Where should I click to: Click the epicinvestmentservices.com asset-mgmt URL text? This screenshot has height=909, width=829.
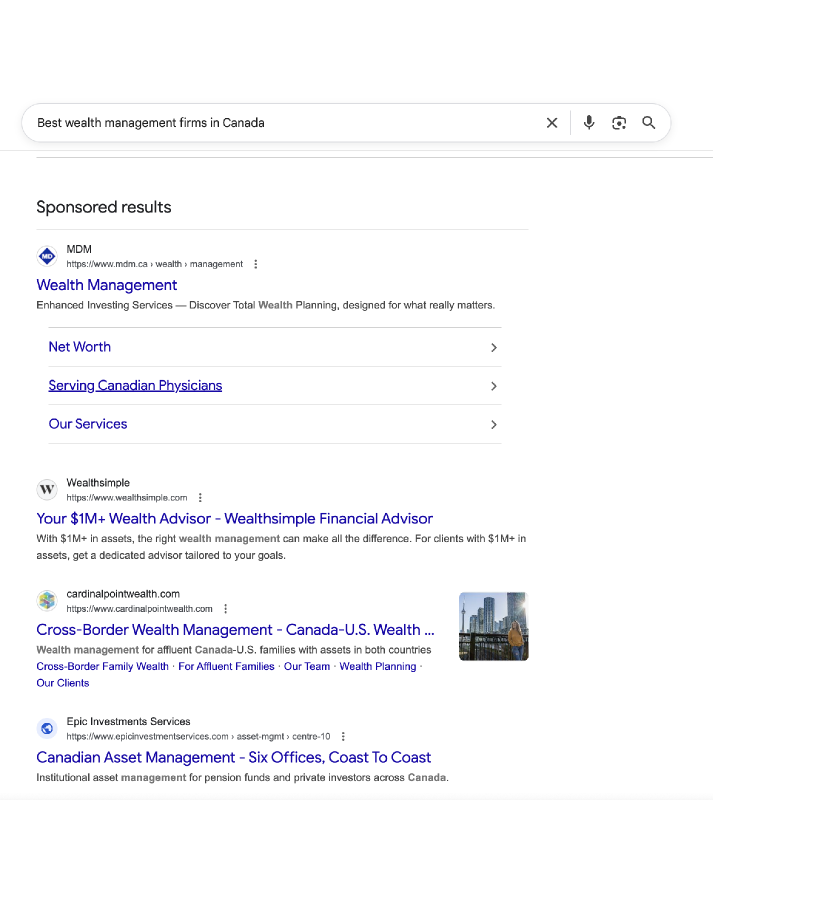click(x=198, y=736)
